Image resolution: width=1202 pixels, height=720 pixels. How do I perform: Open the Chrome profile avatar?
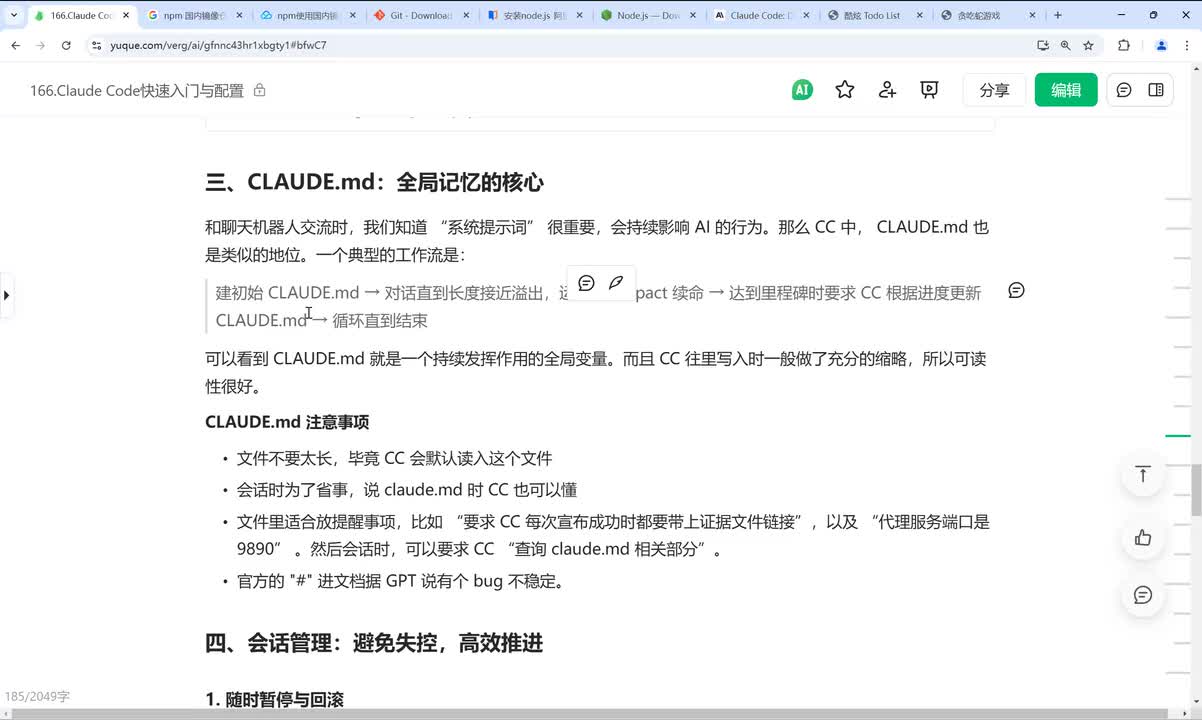pyautogui.click(x=1161, y=46)
